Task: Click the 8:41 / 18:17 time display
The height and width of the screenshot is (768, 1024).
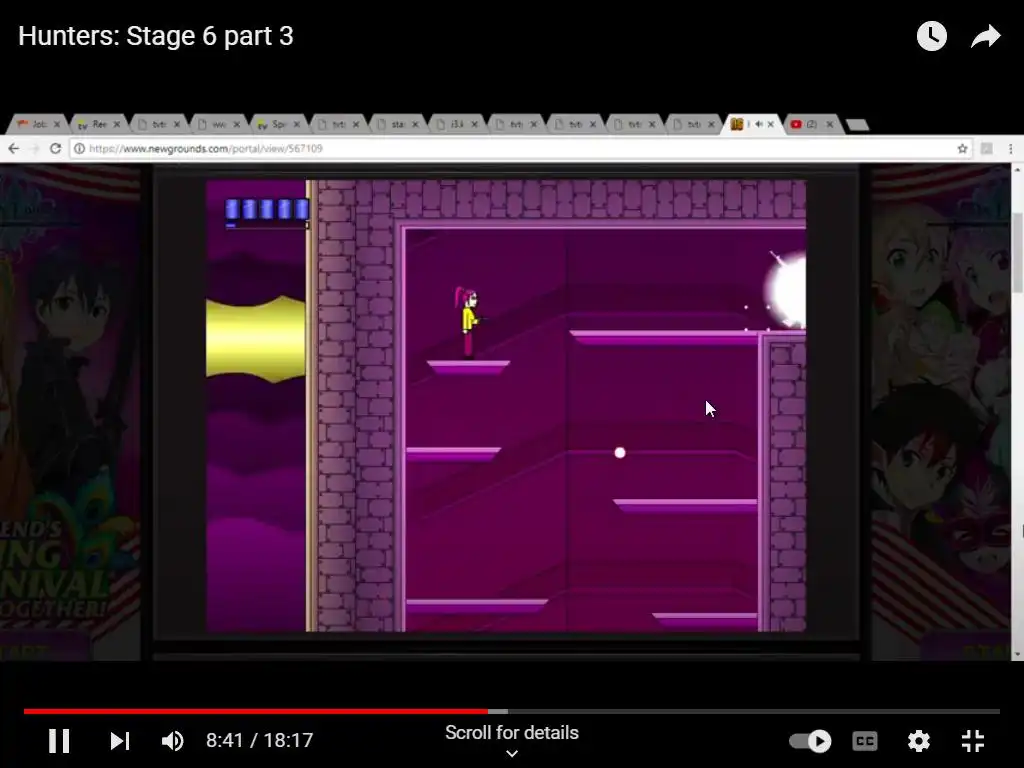Action: pyautogui.click(x=259, y=741)
